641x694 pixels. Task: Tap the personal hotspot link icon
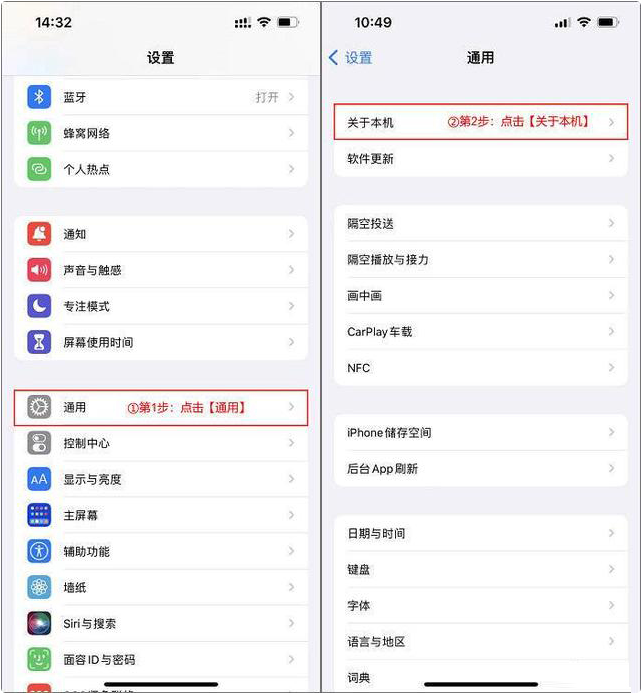pyautogui.click(x=39, y=169)
